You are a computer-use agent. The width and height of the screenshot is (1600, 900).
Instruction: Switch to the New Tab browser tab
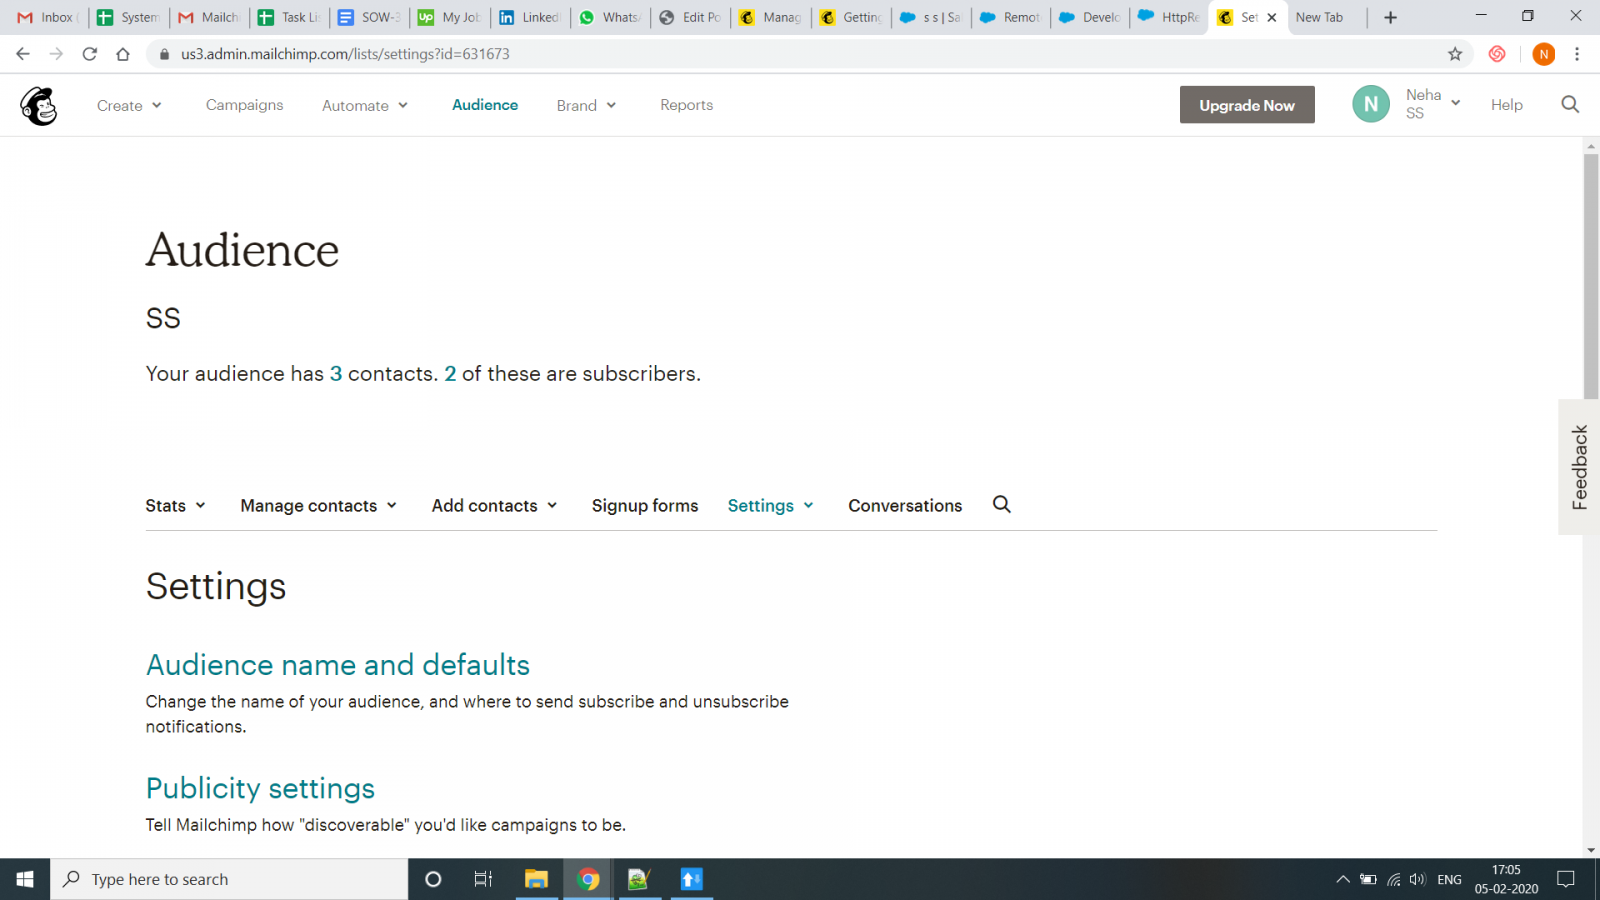point(1322,17)
